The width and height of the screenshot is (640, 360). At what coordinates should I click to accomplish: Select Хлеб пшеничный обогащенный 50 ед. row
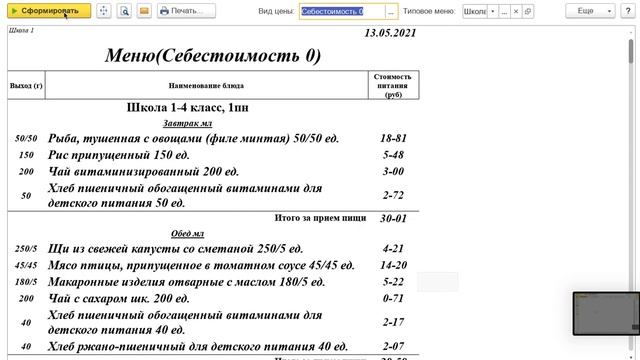point(213,196)
